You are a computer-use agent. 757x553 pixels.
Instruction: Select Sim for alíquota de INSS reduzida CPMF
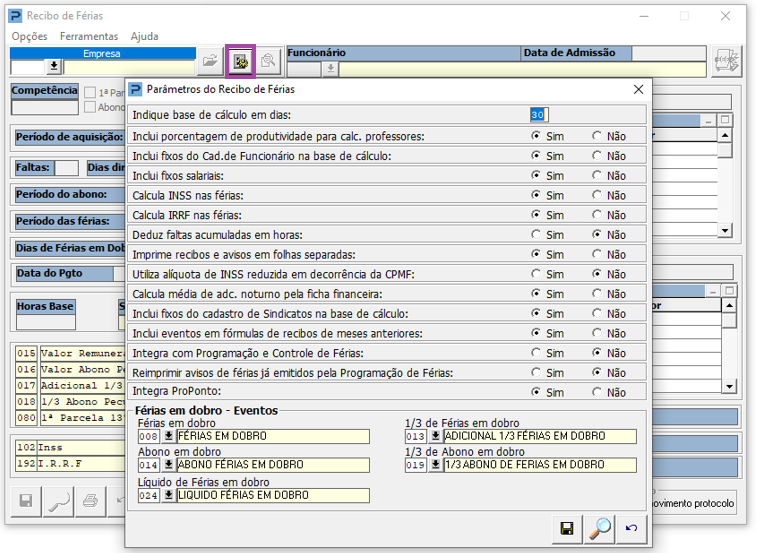click(536, 274)
